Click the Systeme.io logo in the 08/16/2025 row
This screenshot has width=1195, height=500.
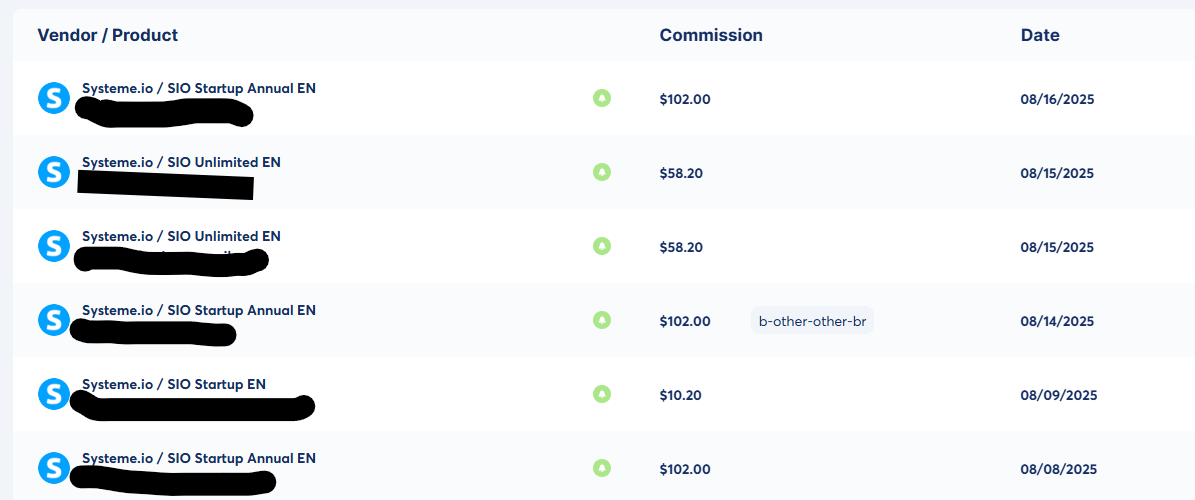(54, 98)
